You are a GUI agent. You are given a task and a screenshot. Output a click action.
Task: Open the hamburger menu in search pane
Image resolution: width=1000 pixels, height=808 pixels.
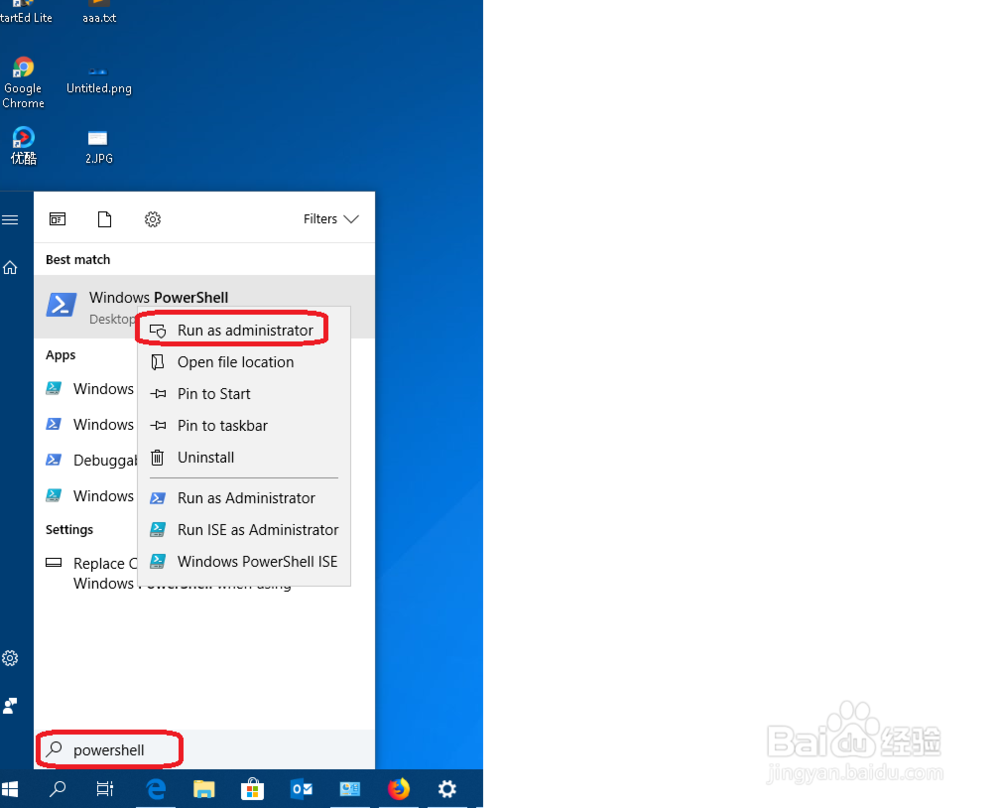coord(10,220)
